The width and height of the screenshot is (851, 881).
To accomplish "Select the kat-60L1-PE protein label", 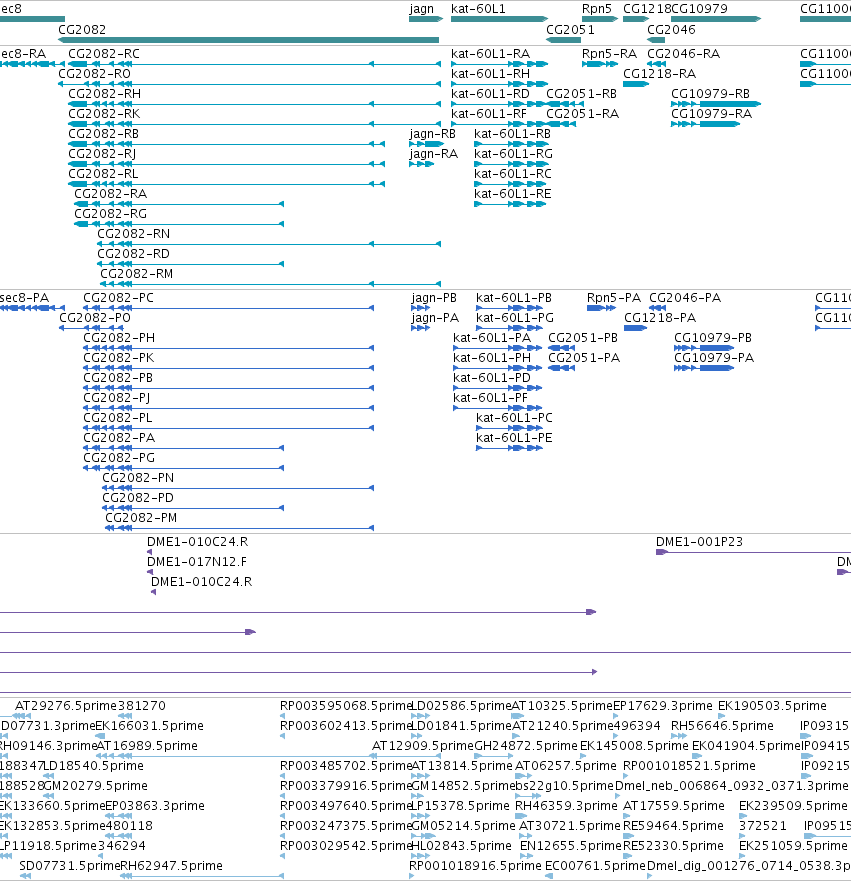I will coord(514,438).
